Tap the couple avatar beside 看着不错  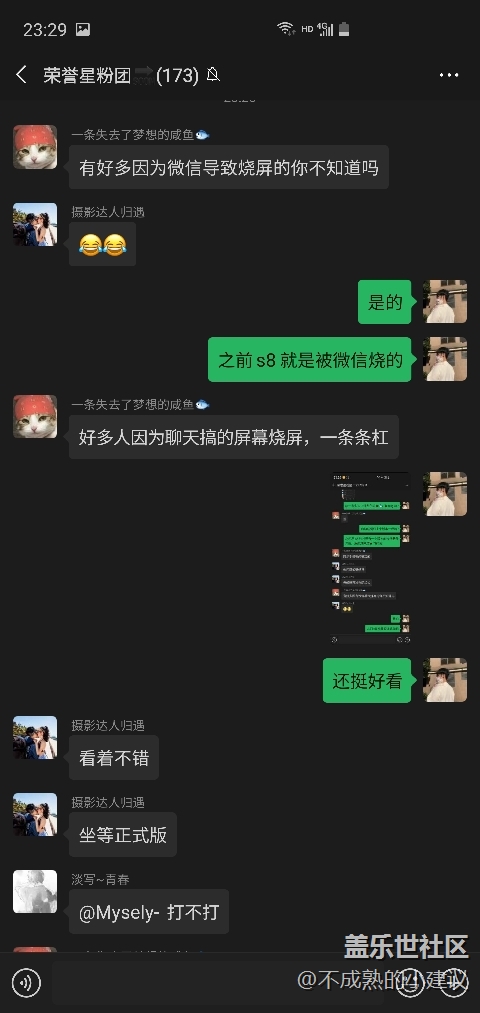pyautogui.click(x=35, y=737)
